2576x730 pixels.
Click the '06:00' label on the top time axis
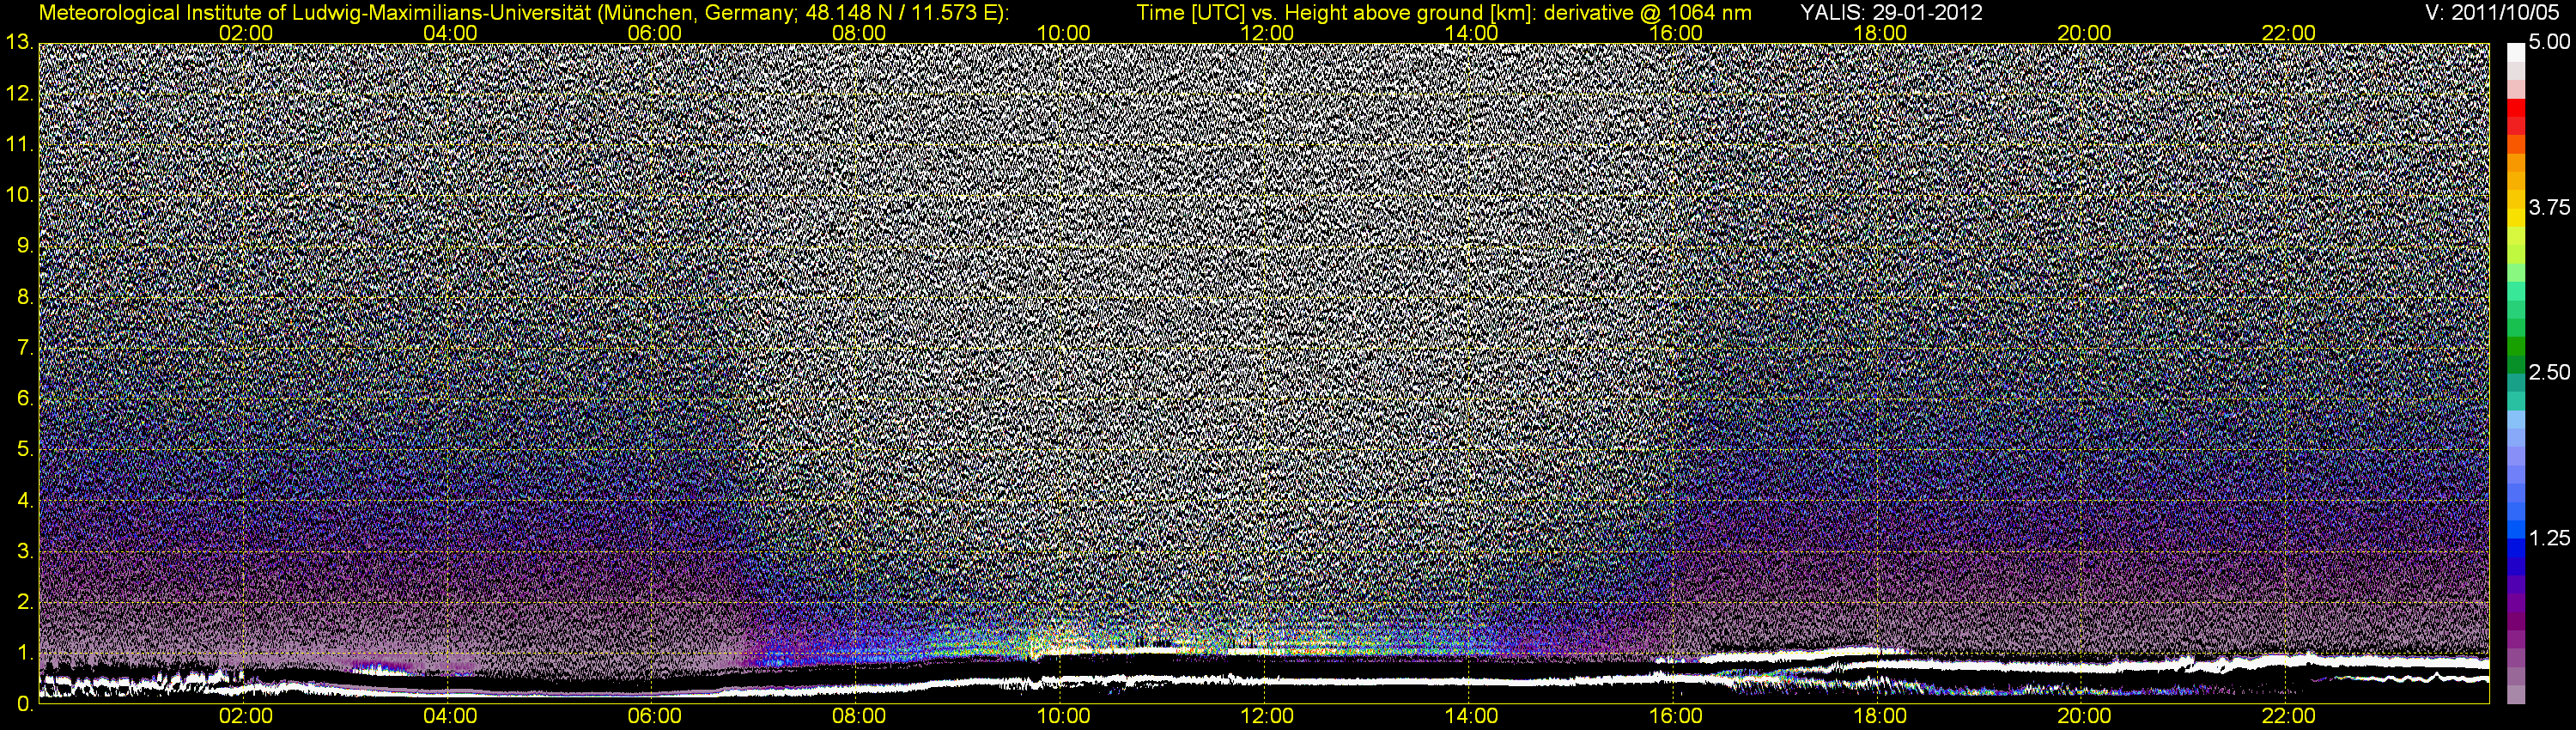pos(655,33)
